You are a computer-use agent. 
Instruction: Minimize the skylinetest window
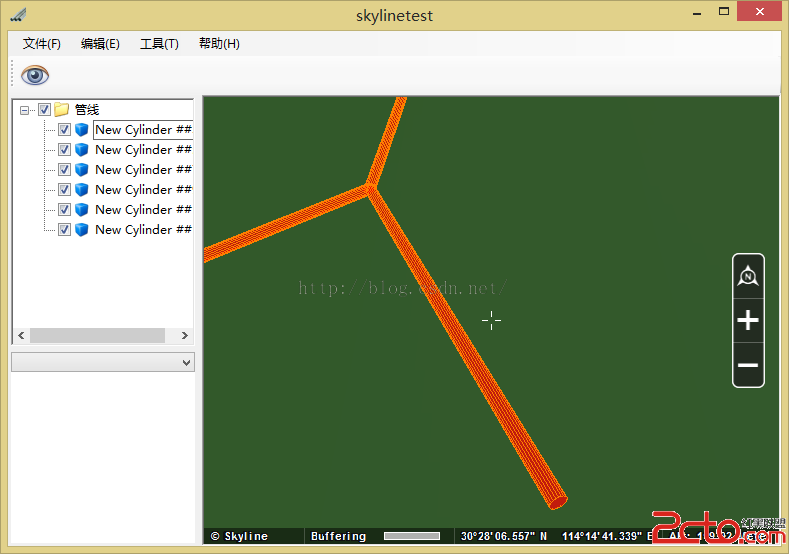697,13
